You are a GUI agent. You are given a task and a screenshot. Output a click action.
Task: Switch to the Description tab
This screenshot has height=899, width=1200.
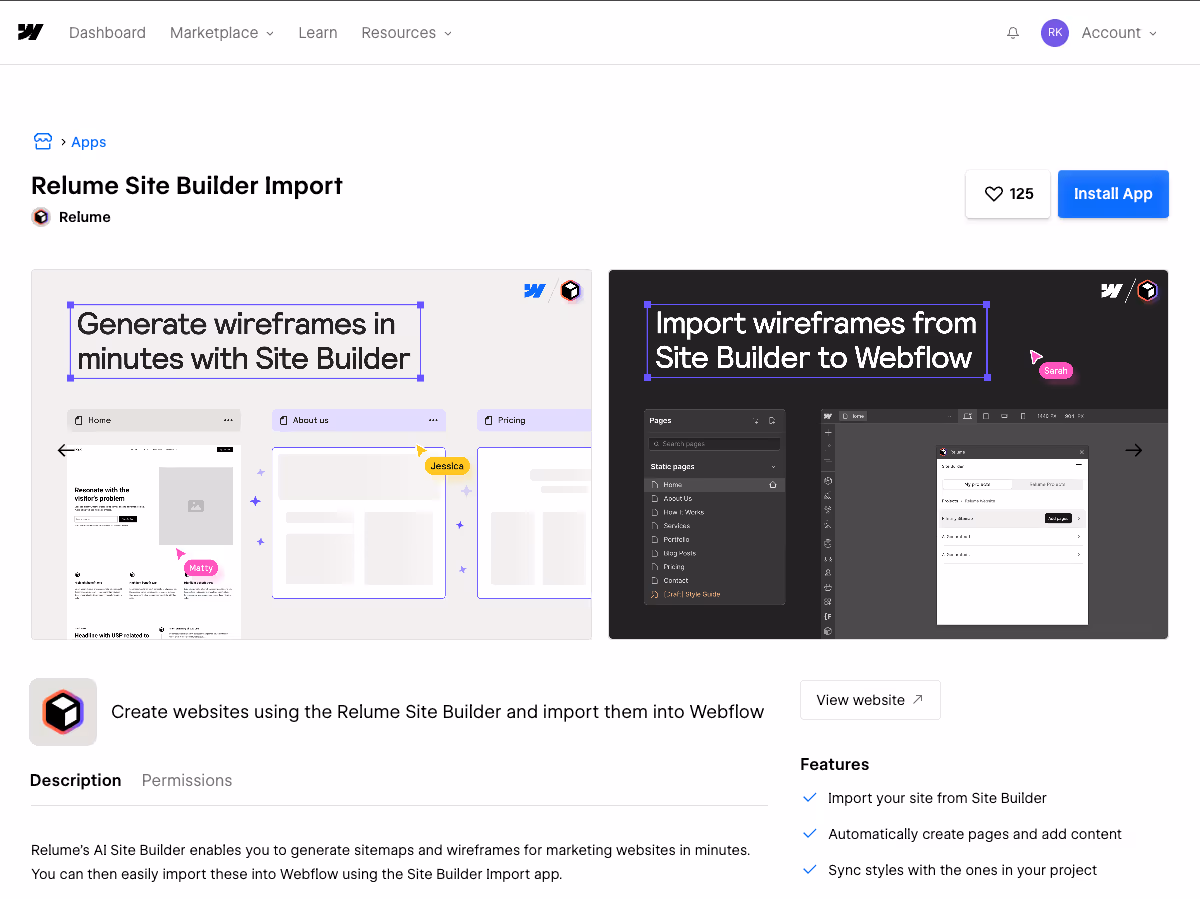coord(76,780)
